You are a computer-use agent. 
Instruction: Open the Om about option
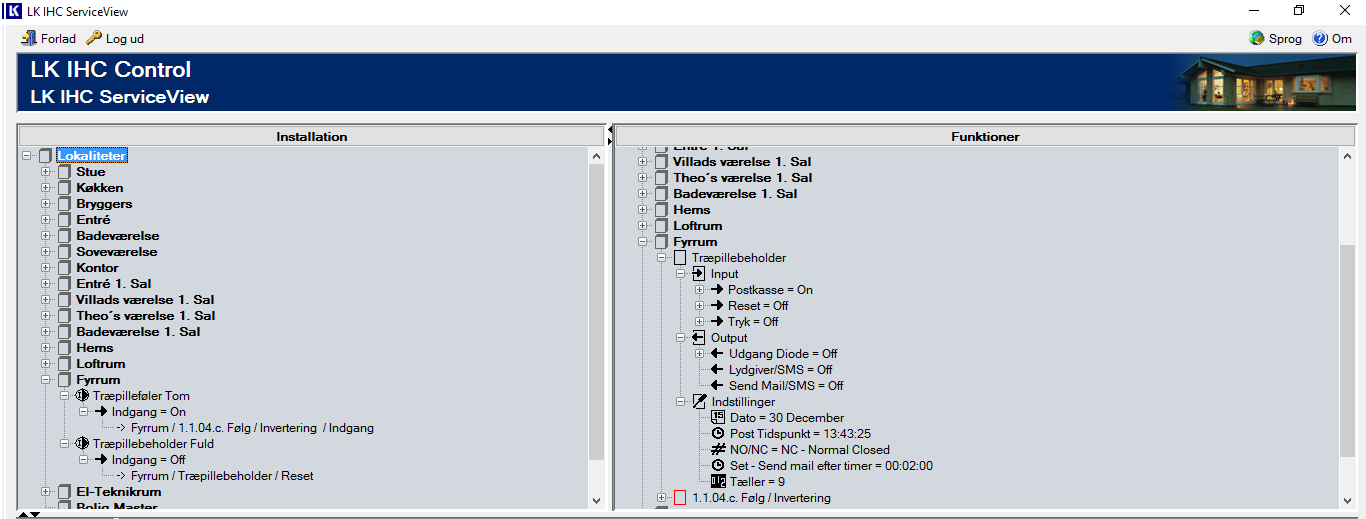tap(1332, 39)
